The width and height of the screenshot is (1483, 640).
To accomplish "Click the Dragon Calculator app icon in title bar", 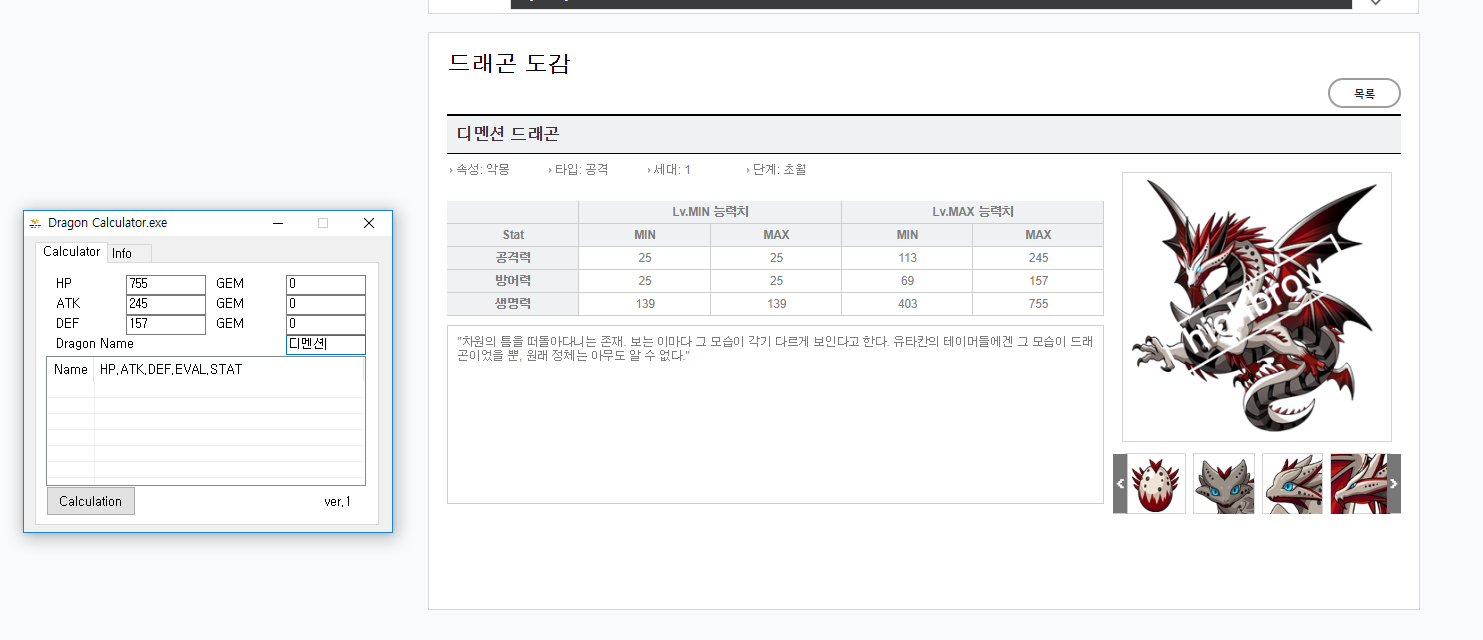I will click(35, 223).
